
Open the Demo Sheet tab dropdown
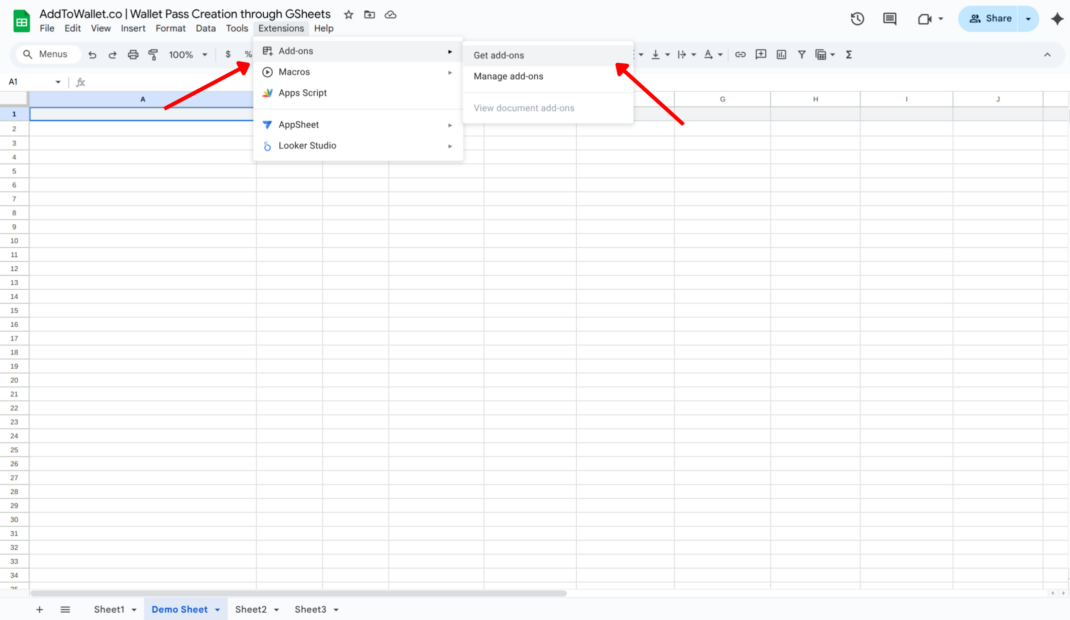[216, 609]
